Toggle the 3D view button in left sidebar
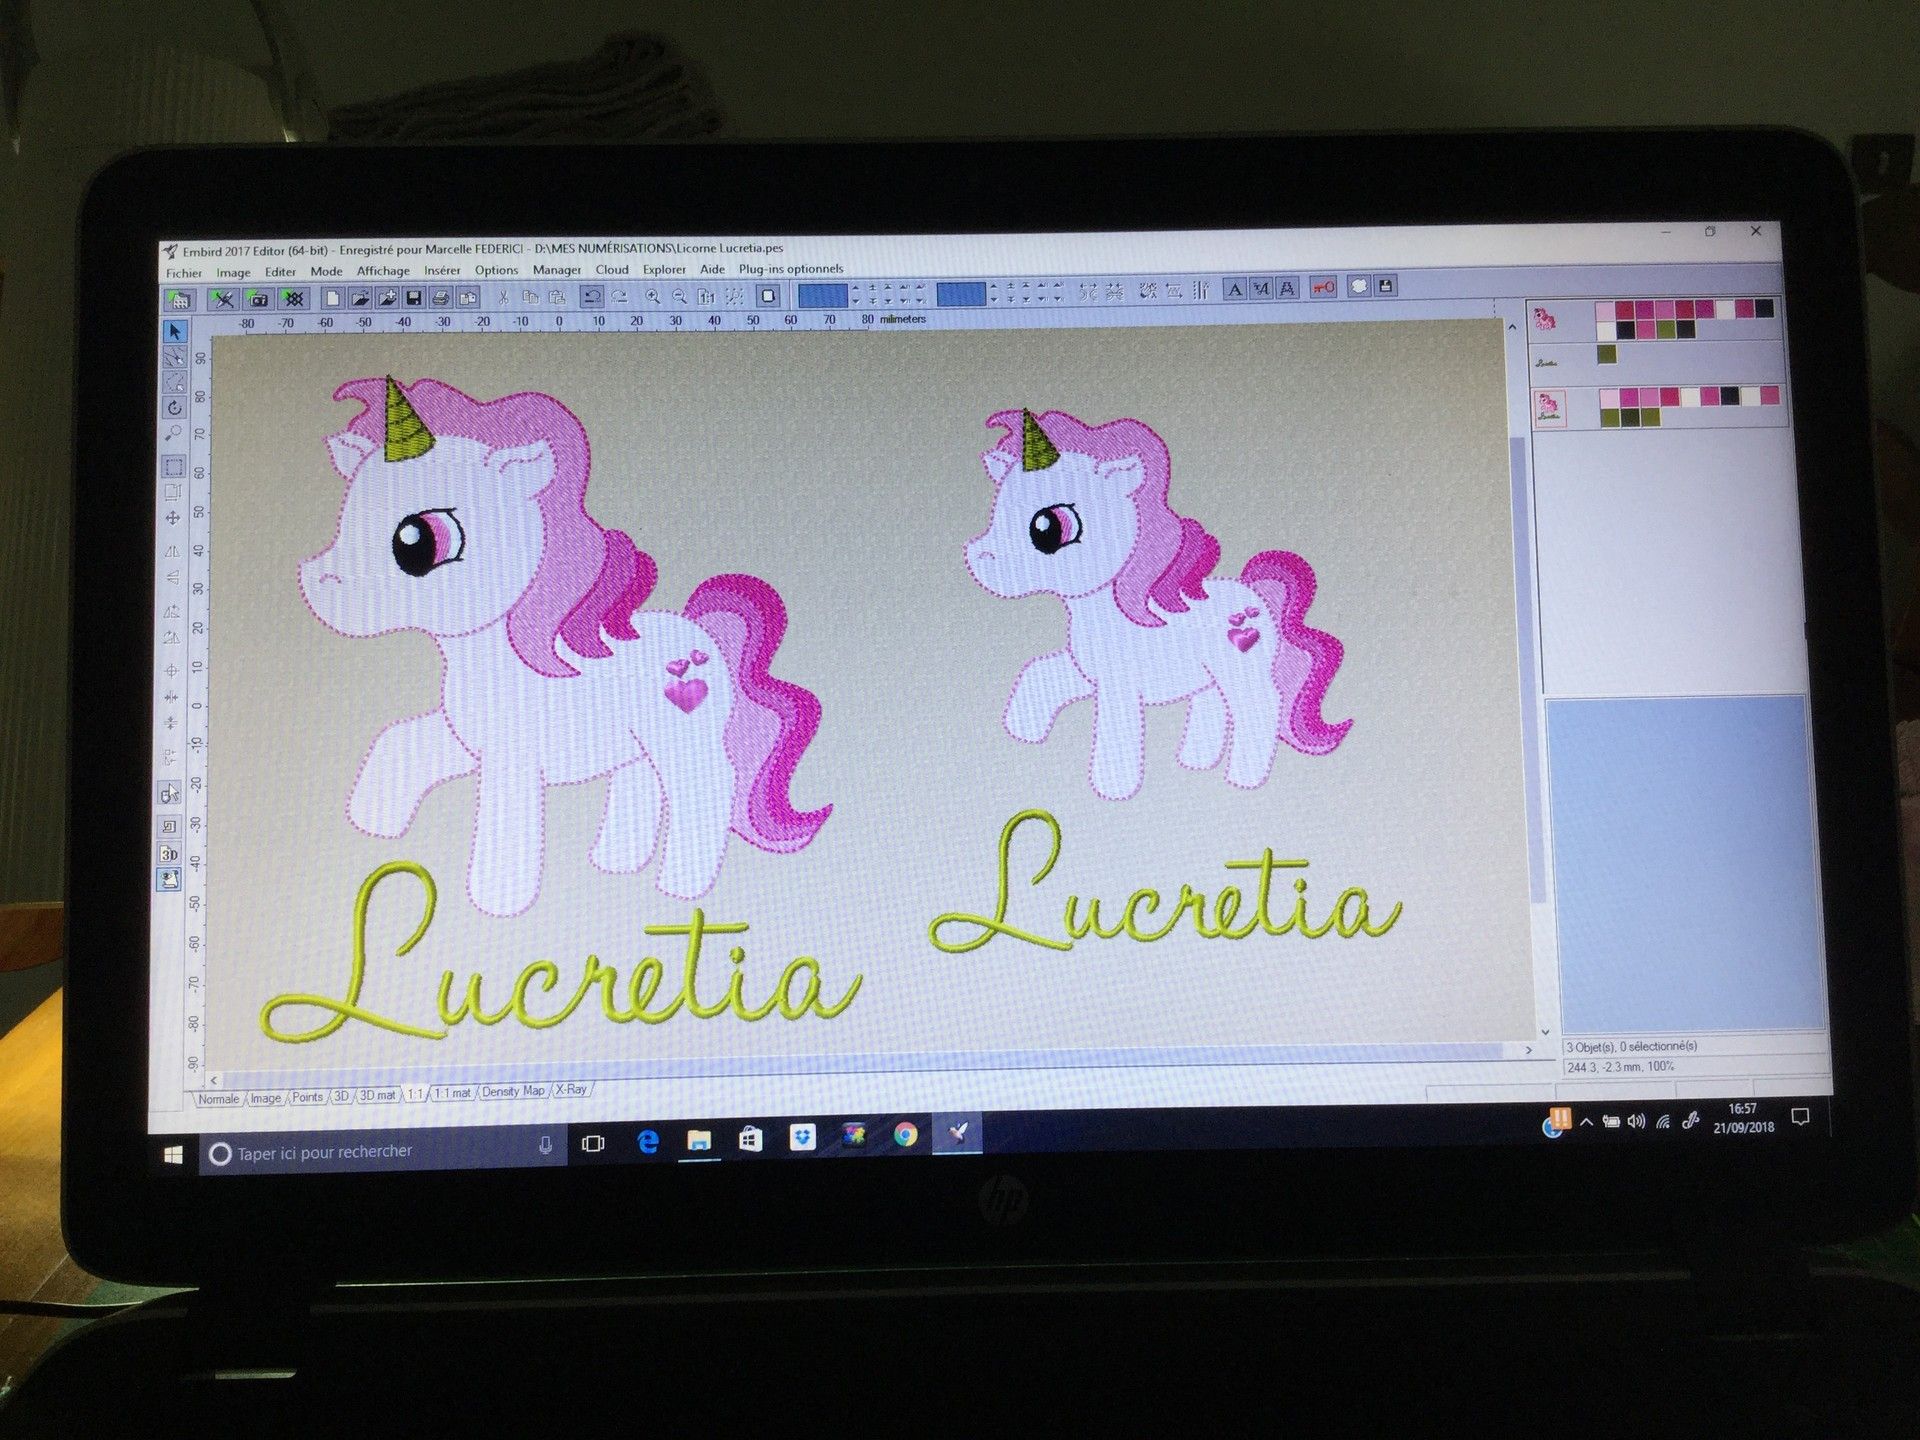This screenshot has height=1440, width=1920. click(169, 854)
